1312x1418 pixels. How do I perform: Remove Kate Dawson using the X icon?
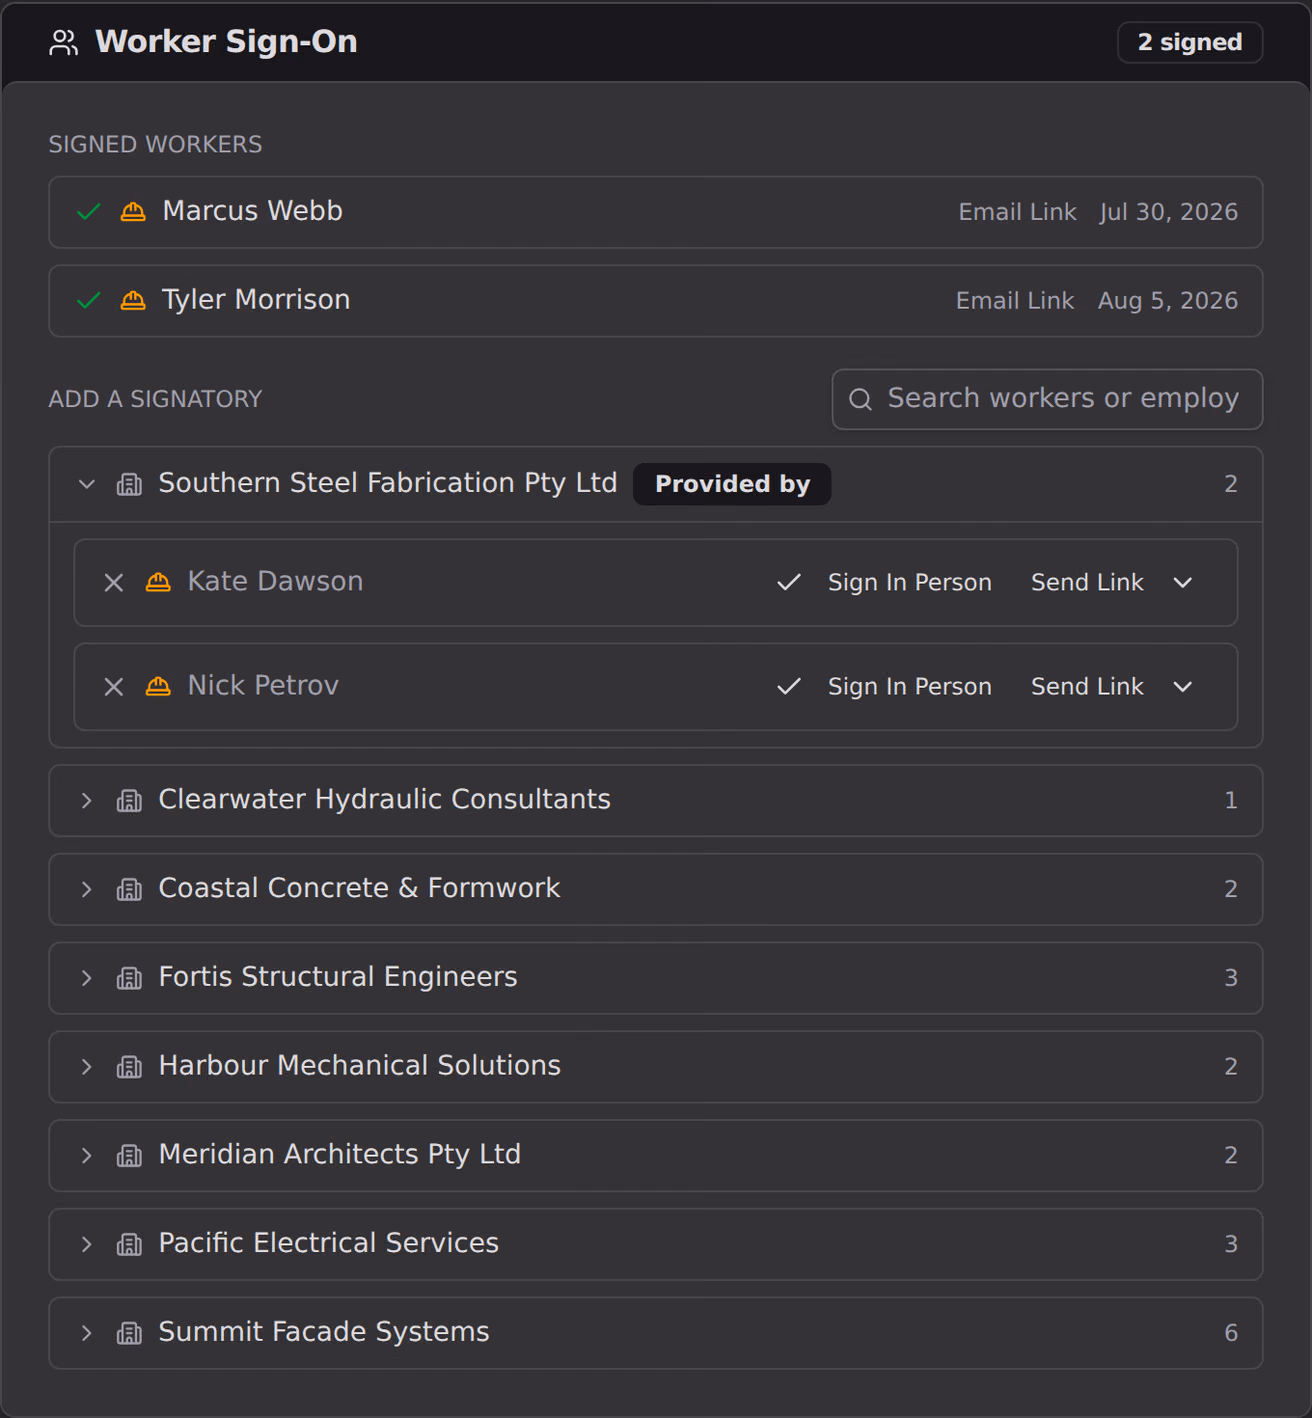point(114,583)
